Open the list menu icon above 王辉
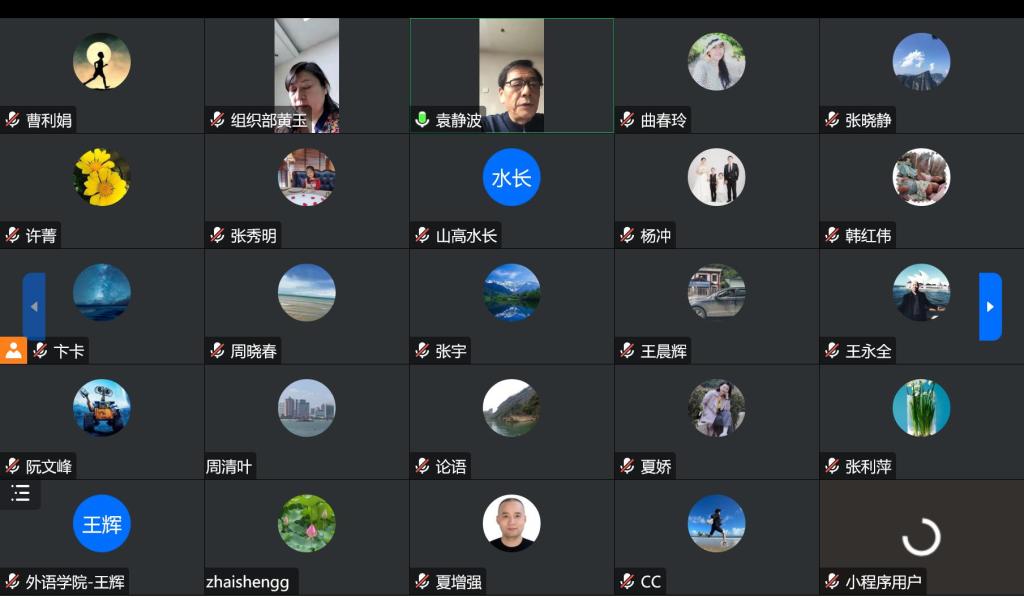 click(20, 493)
